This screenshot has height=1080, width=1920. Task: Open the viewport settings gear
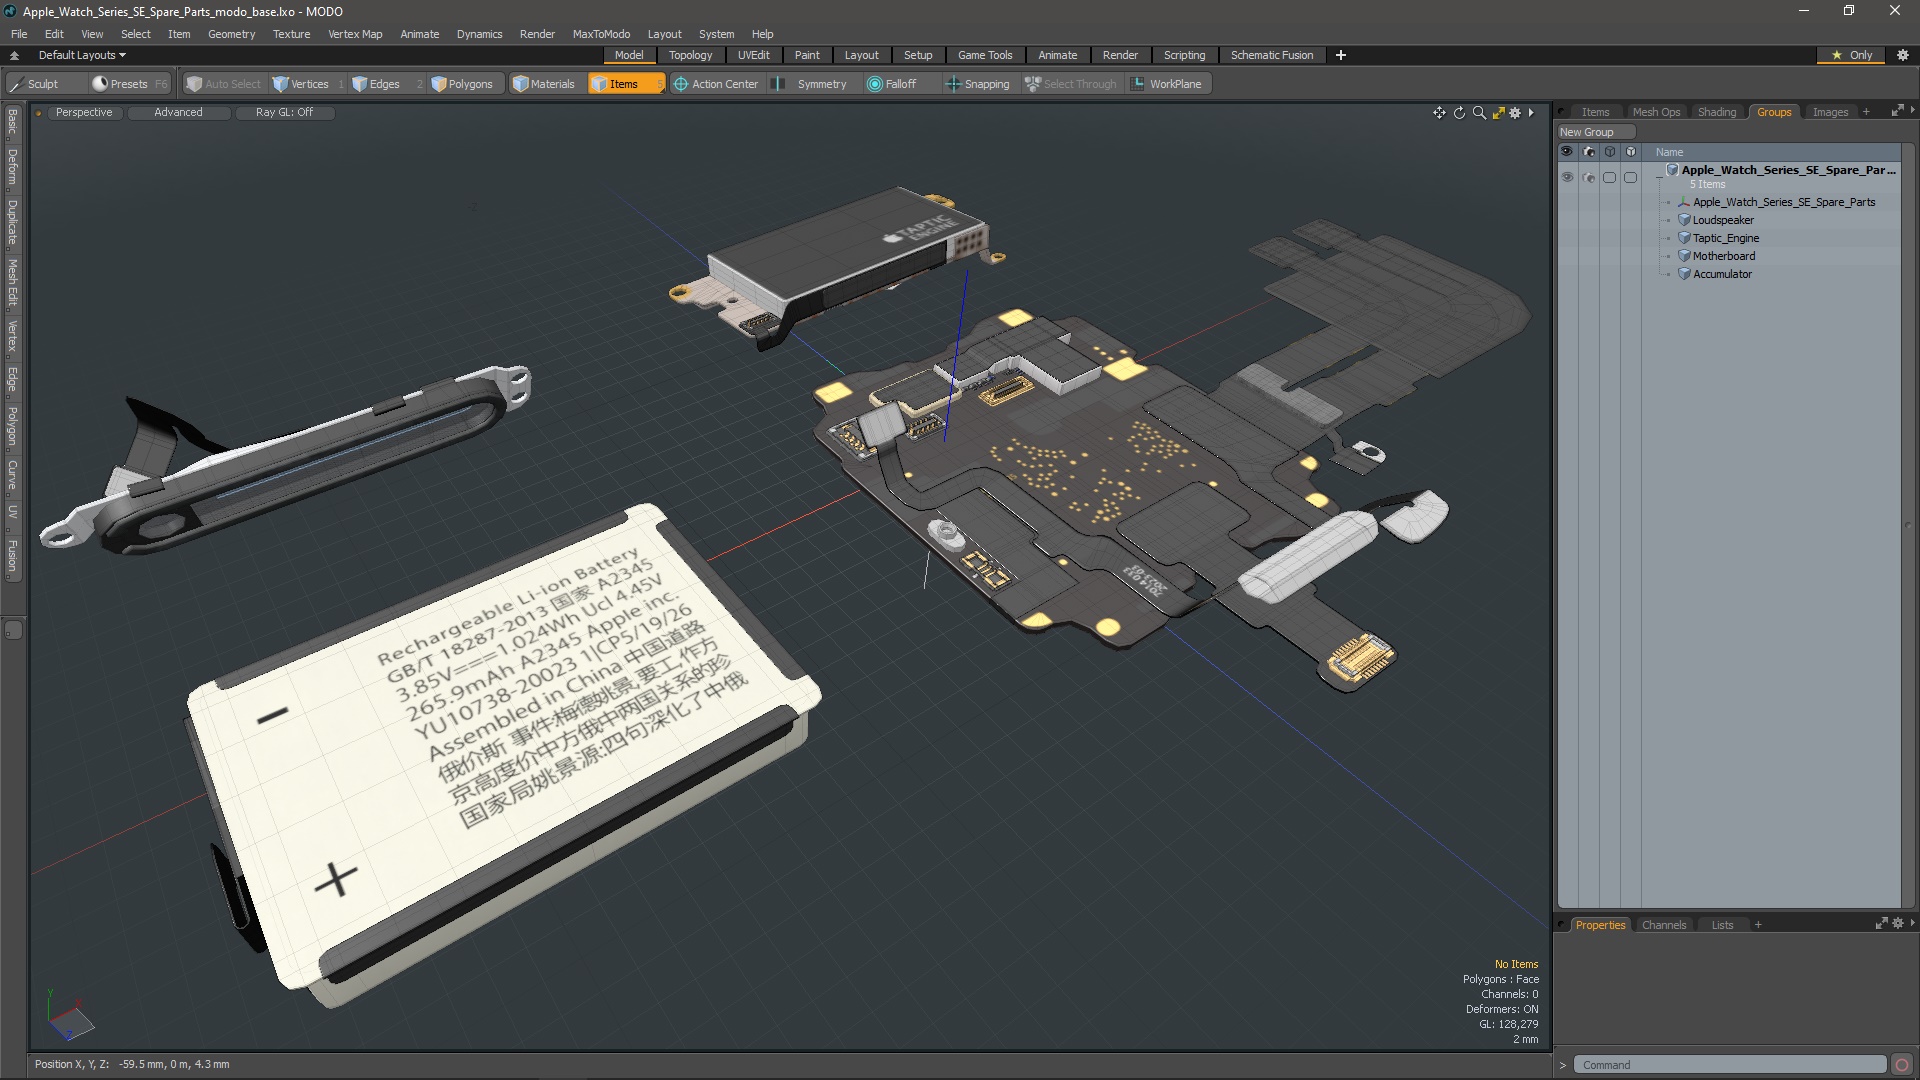[1515, 113]
